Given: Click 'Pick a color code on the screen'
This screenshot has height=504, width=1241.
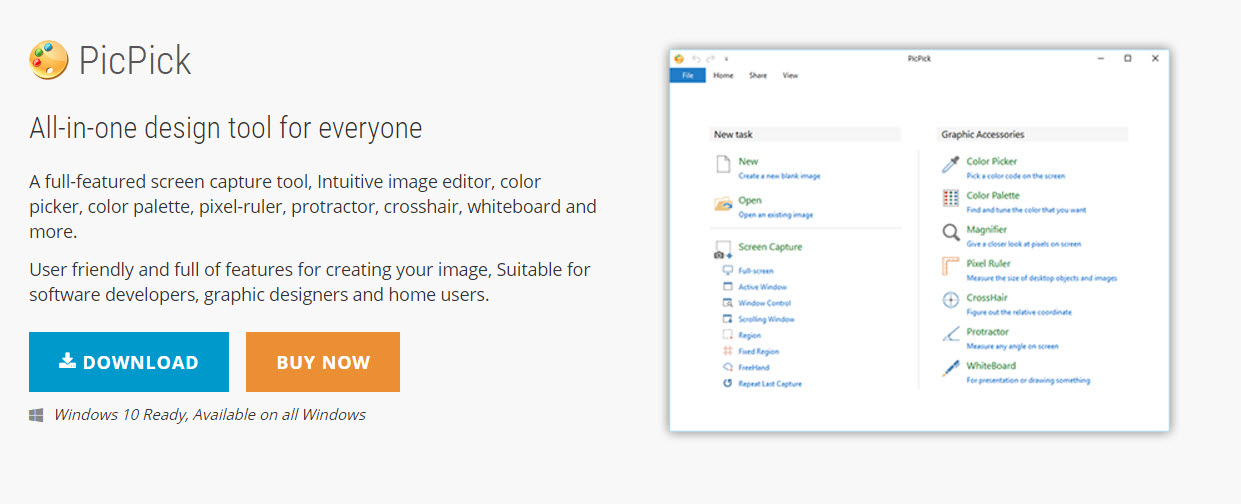Looking at the screenshot, I should pos(1016,176).
